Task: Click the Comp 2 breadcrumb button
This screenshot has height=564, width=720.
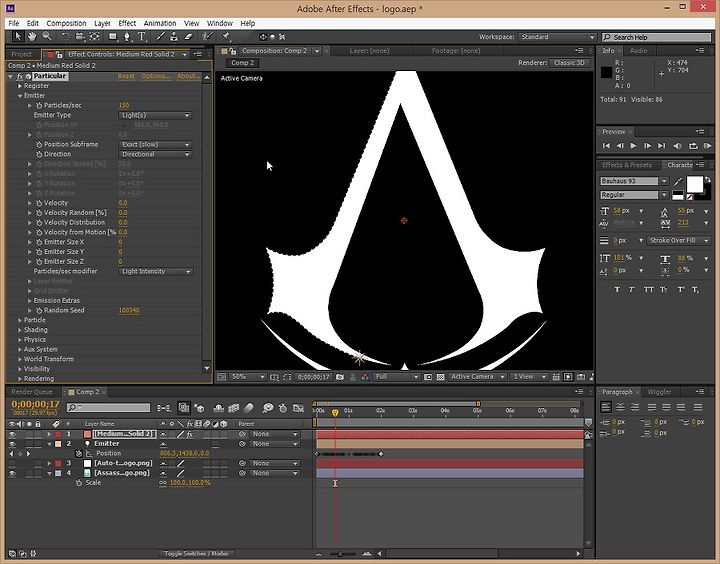Action: point(242,63)
